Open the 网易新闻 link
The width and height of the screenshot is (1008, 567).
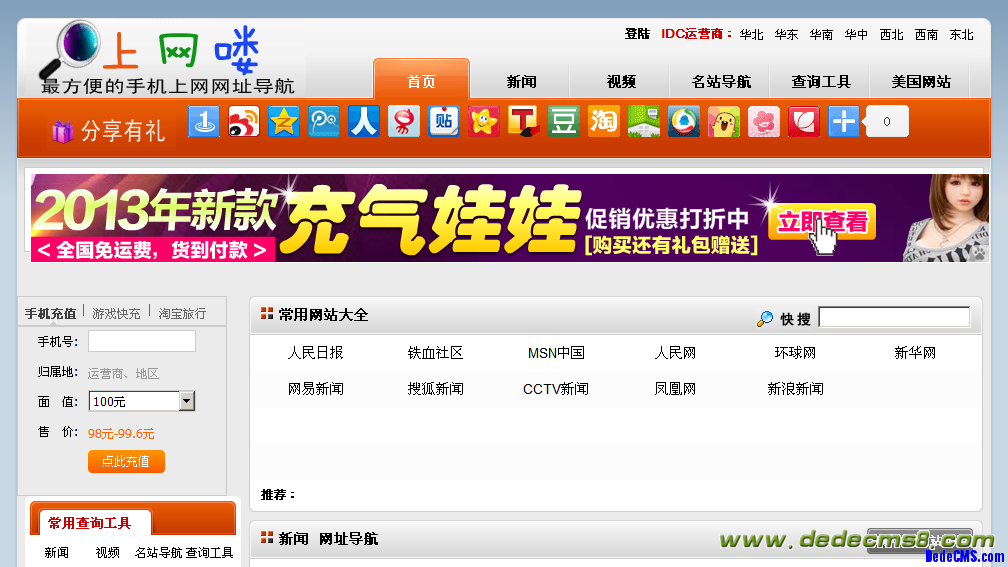click(316, 389)
